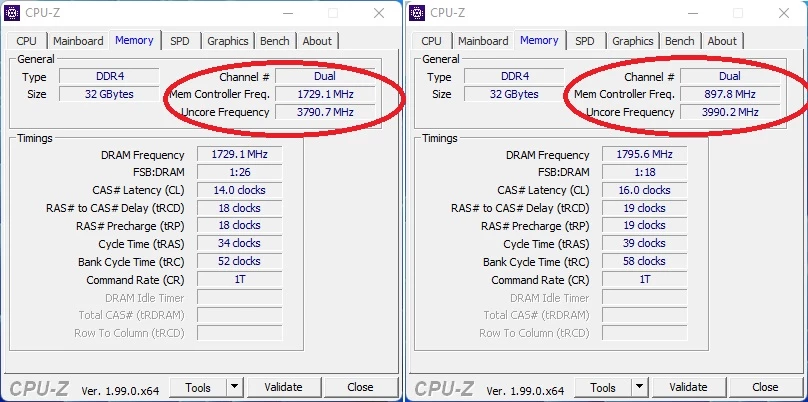Expand the Tools dropdown arrow in right window

coord(639,388)
